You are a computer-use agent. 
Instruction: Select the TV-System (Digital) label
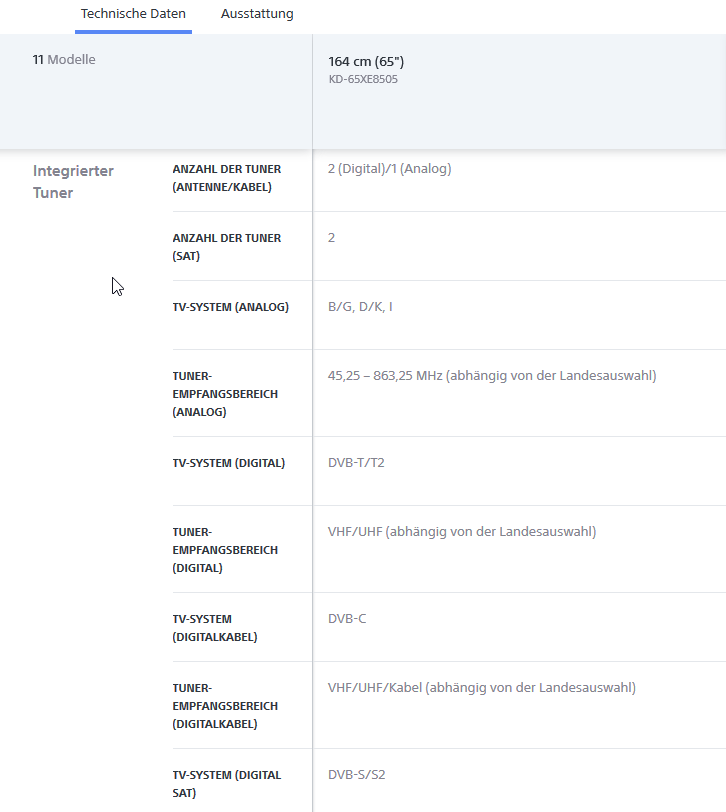(x=228, y=463)
